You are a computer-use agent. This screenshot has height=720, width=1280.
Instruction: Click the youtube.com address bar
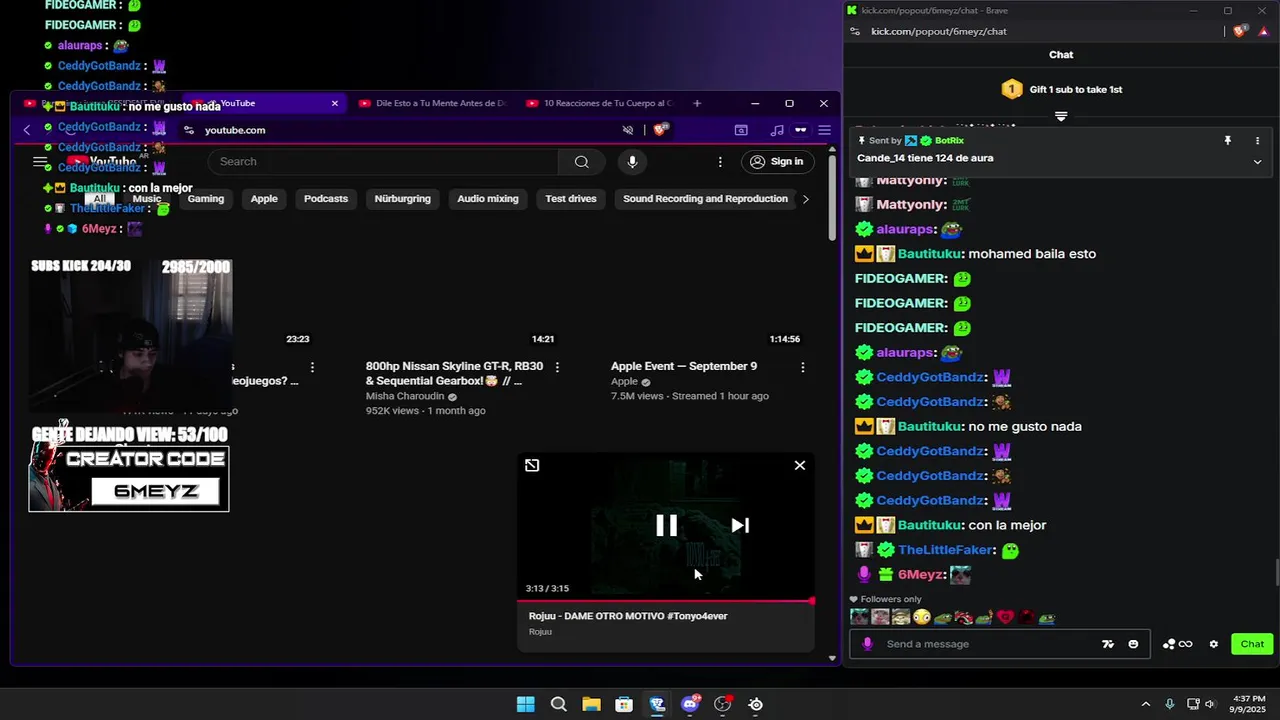[x=400, y=130]
